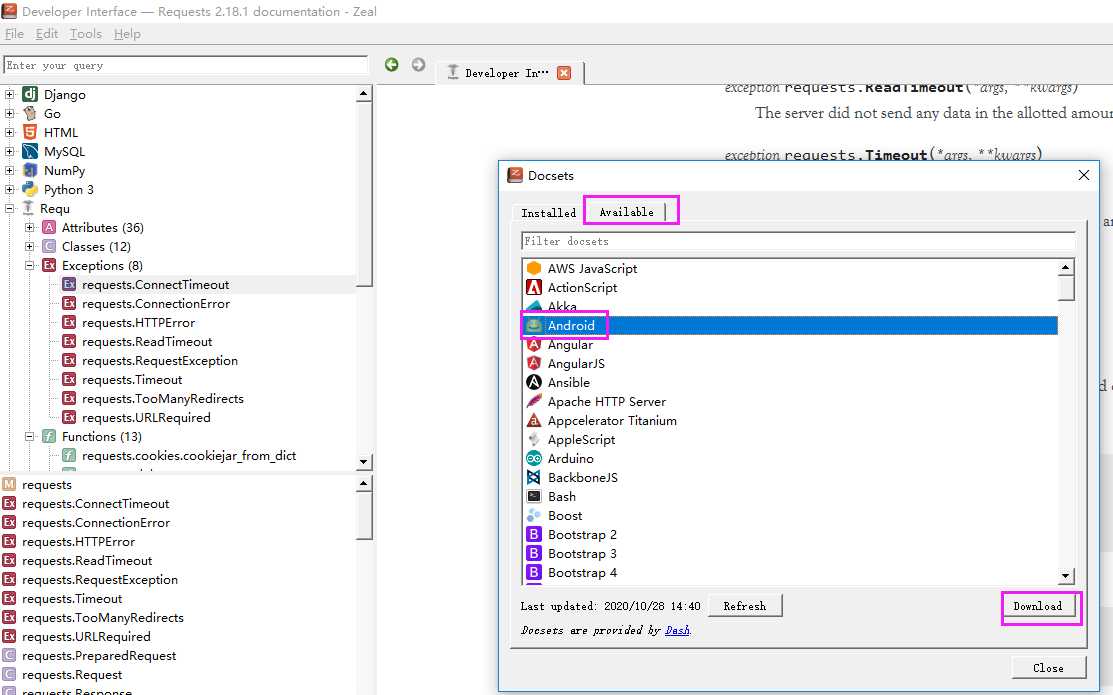Select requests.TooManyRedirects in the tree
1113x695 pixels.
pyautogui.click(x=163, y=399)
